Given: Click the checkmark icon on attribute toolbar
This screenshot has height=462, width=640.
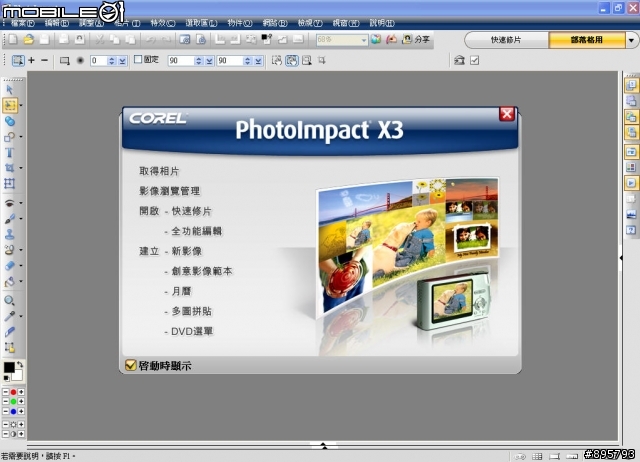Looking at the screenshot, I should (x=474, y=60).
